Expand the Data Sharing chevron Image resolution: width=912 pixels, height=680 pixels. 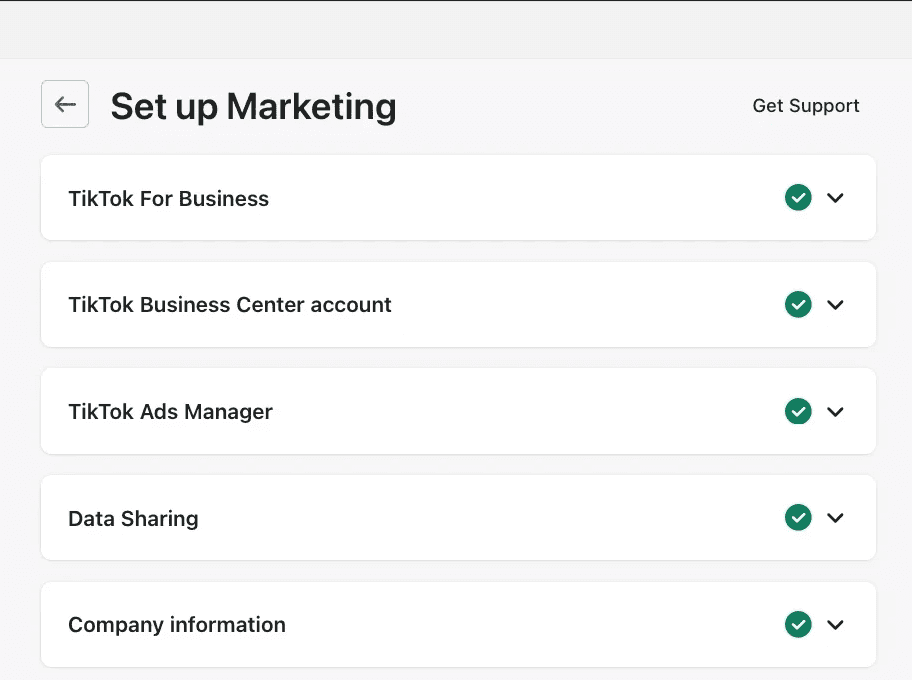point(835,518)
